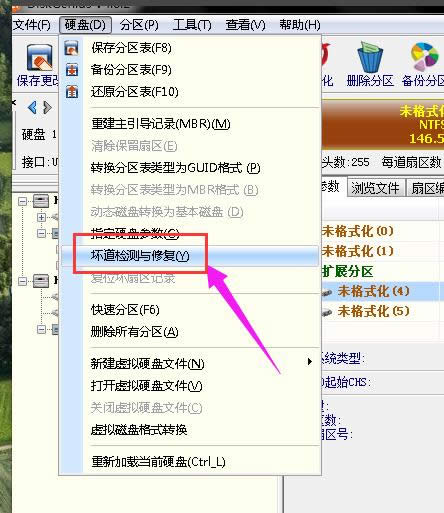
Task: Click the 删除分区 trash bin icon
Action: click(370, 57)
